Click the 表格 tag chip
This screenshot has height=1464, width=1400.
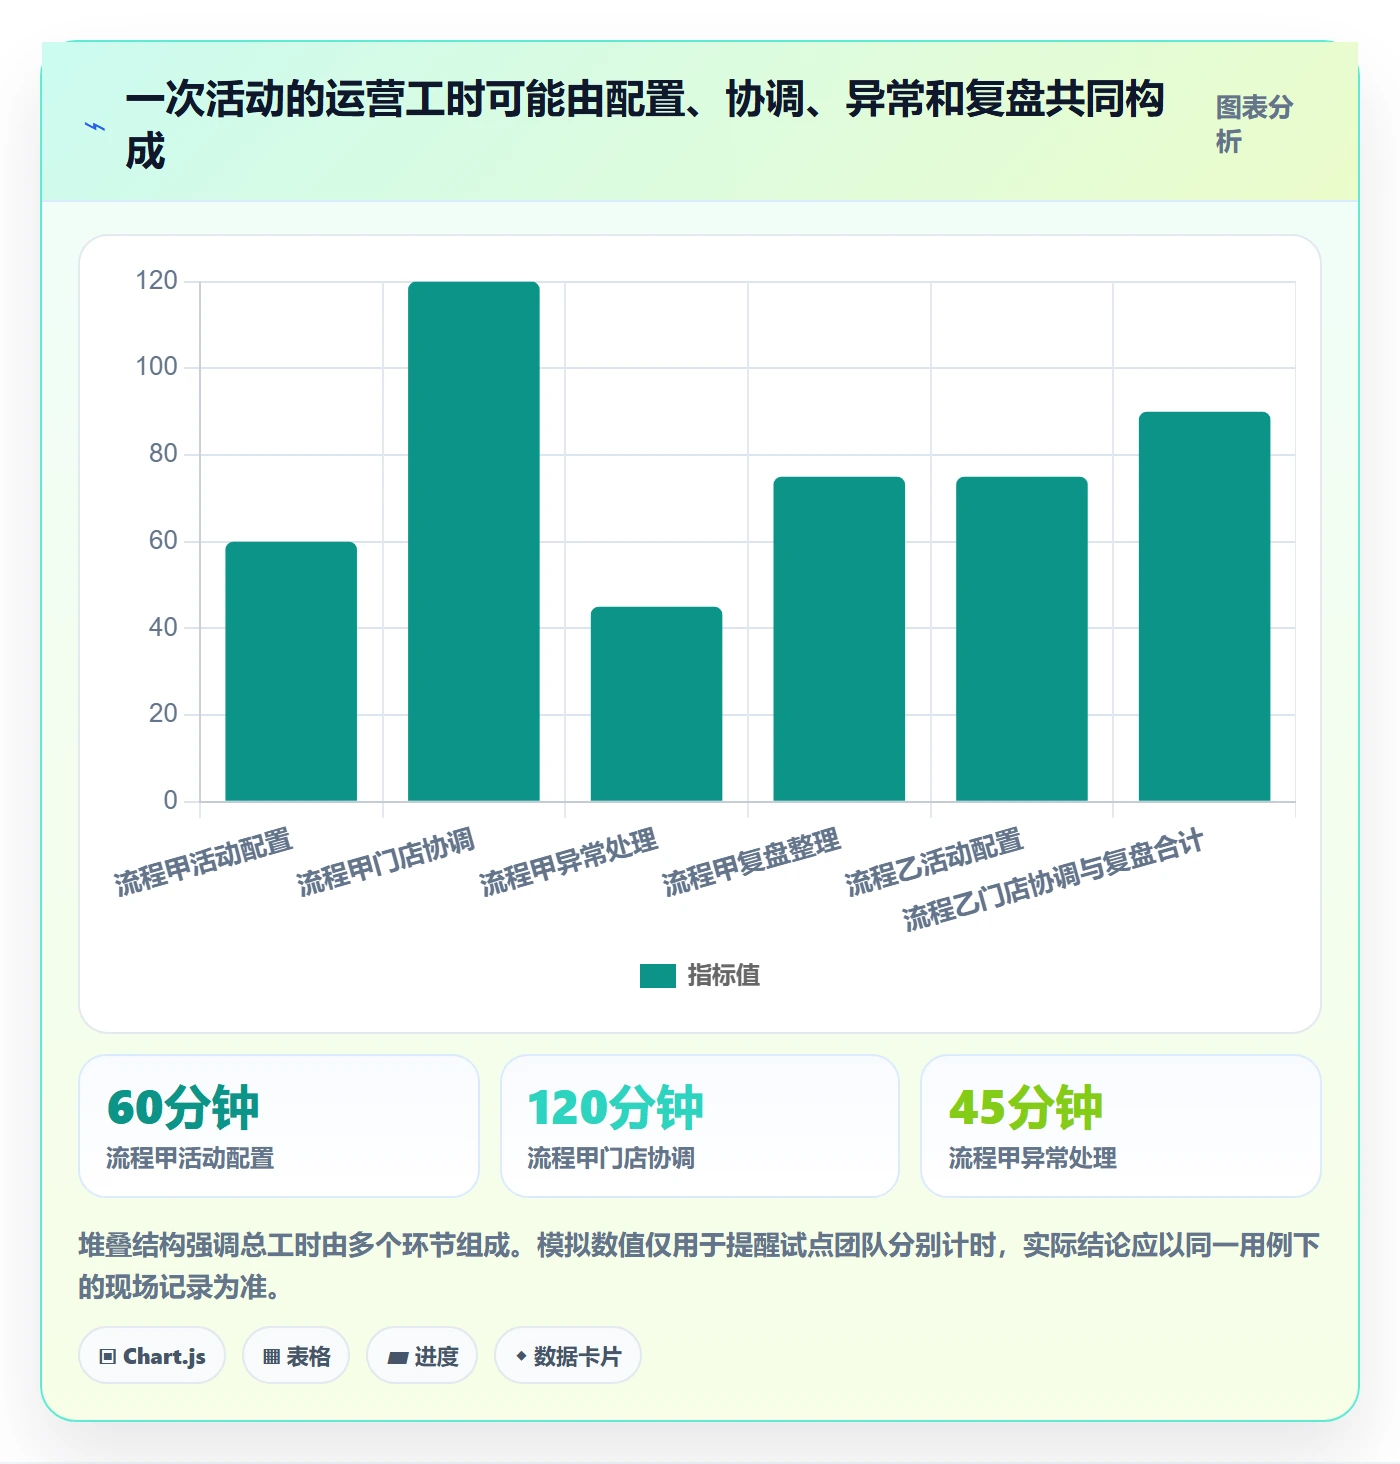(296, 1356)
